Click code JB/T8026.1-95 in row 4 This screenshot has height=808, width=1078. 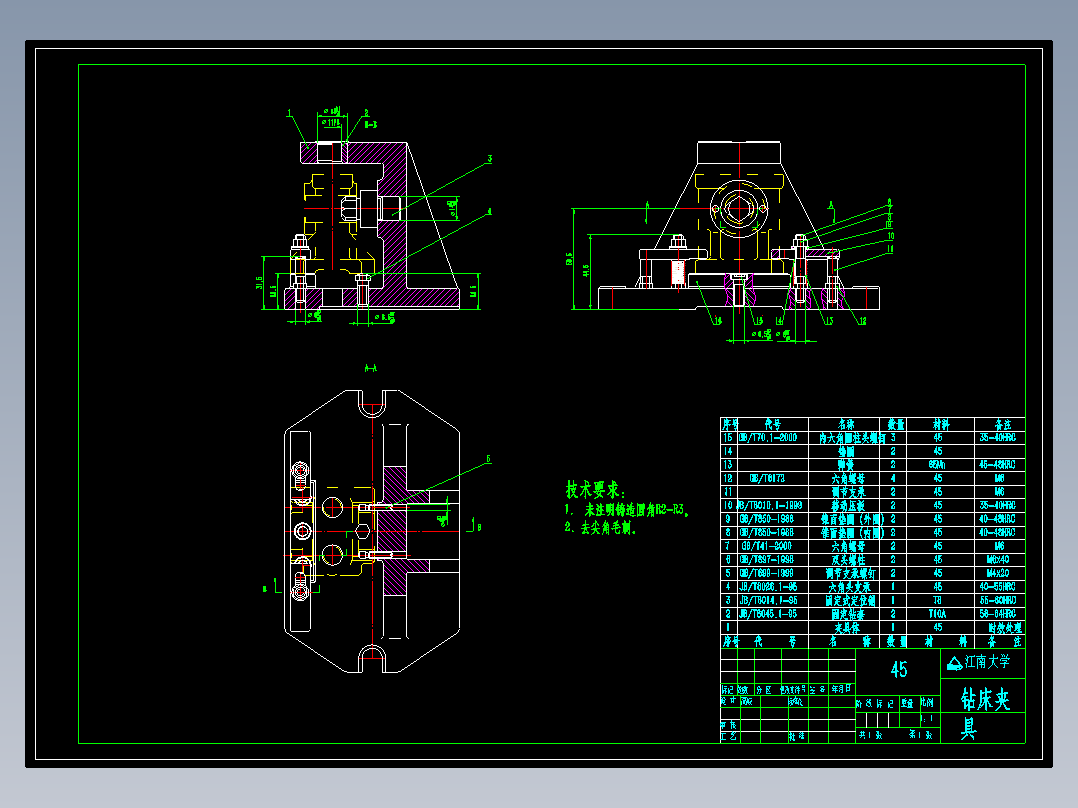tap(769, 587)
